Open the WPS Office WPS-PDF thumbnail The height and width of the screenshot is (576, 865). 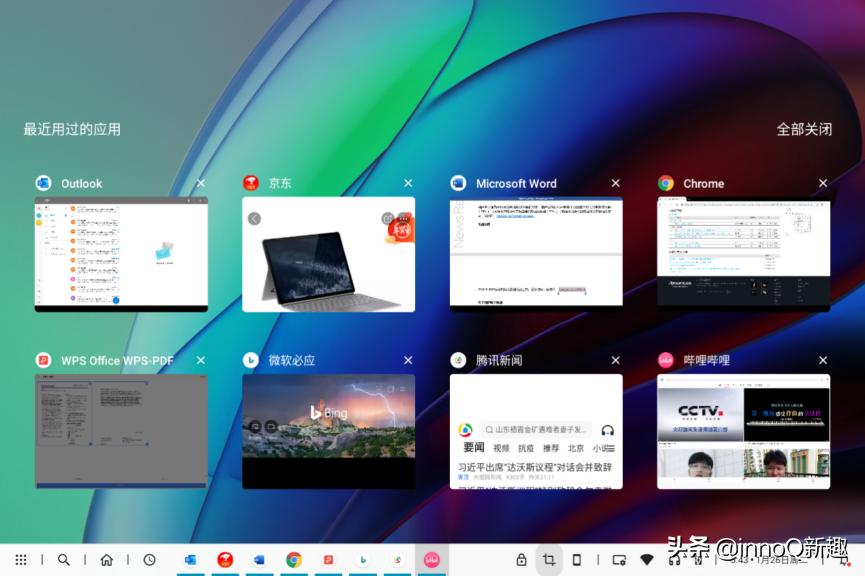coord(121,430)
